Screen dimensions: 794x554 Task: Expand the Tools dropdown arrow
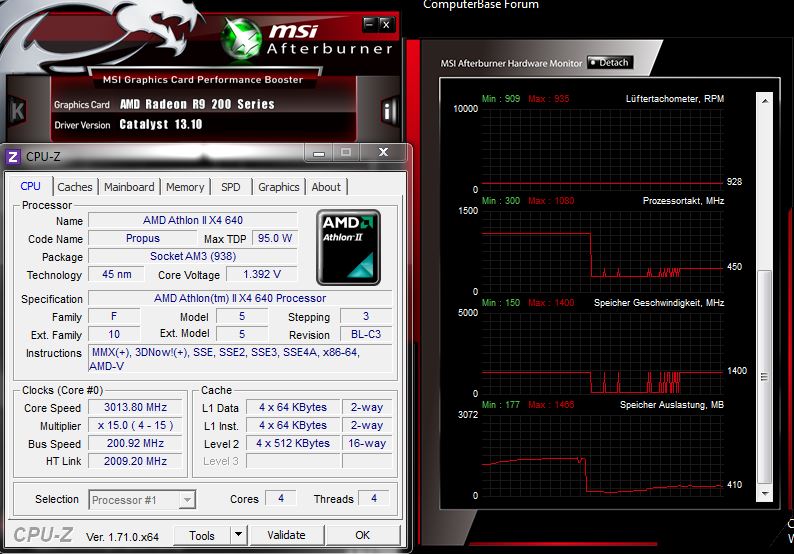[238, 535]
